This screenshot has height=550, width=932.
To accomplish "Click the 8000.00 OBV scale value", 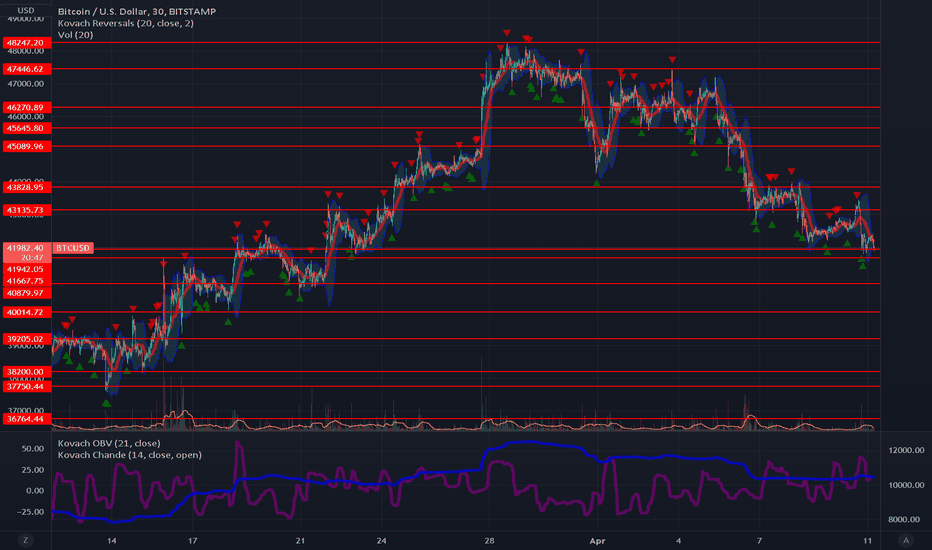I will [906, 519].
